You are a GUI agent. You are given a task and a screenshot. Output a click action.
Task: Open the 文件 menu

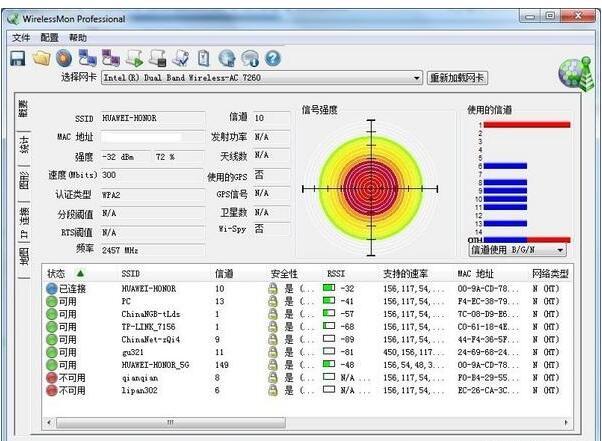point(21,38)
